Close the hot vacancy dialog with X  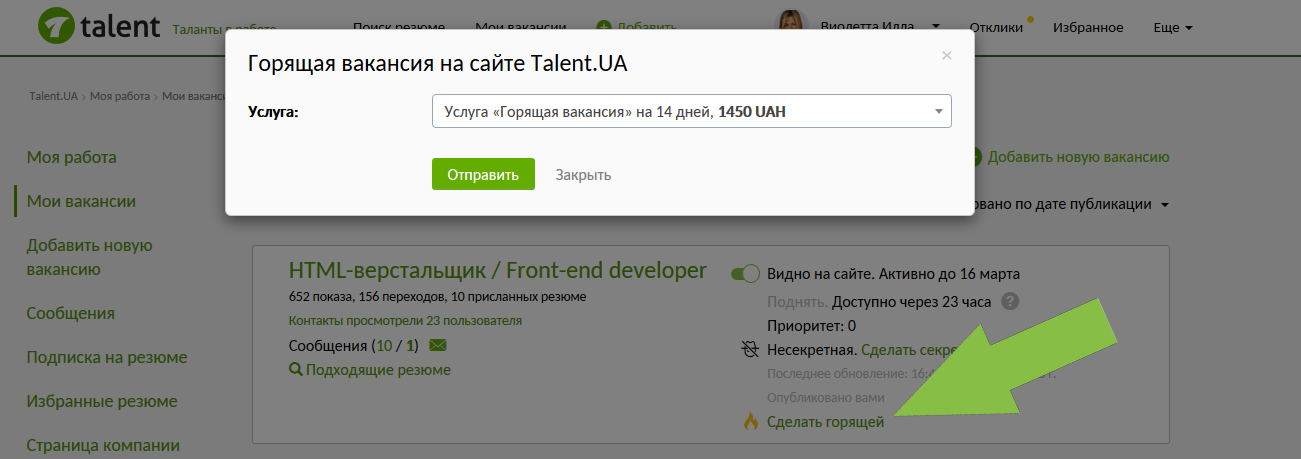coord(946,56)
